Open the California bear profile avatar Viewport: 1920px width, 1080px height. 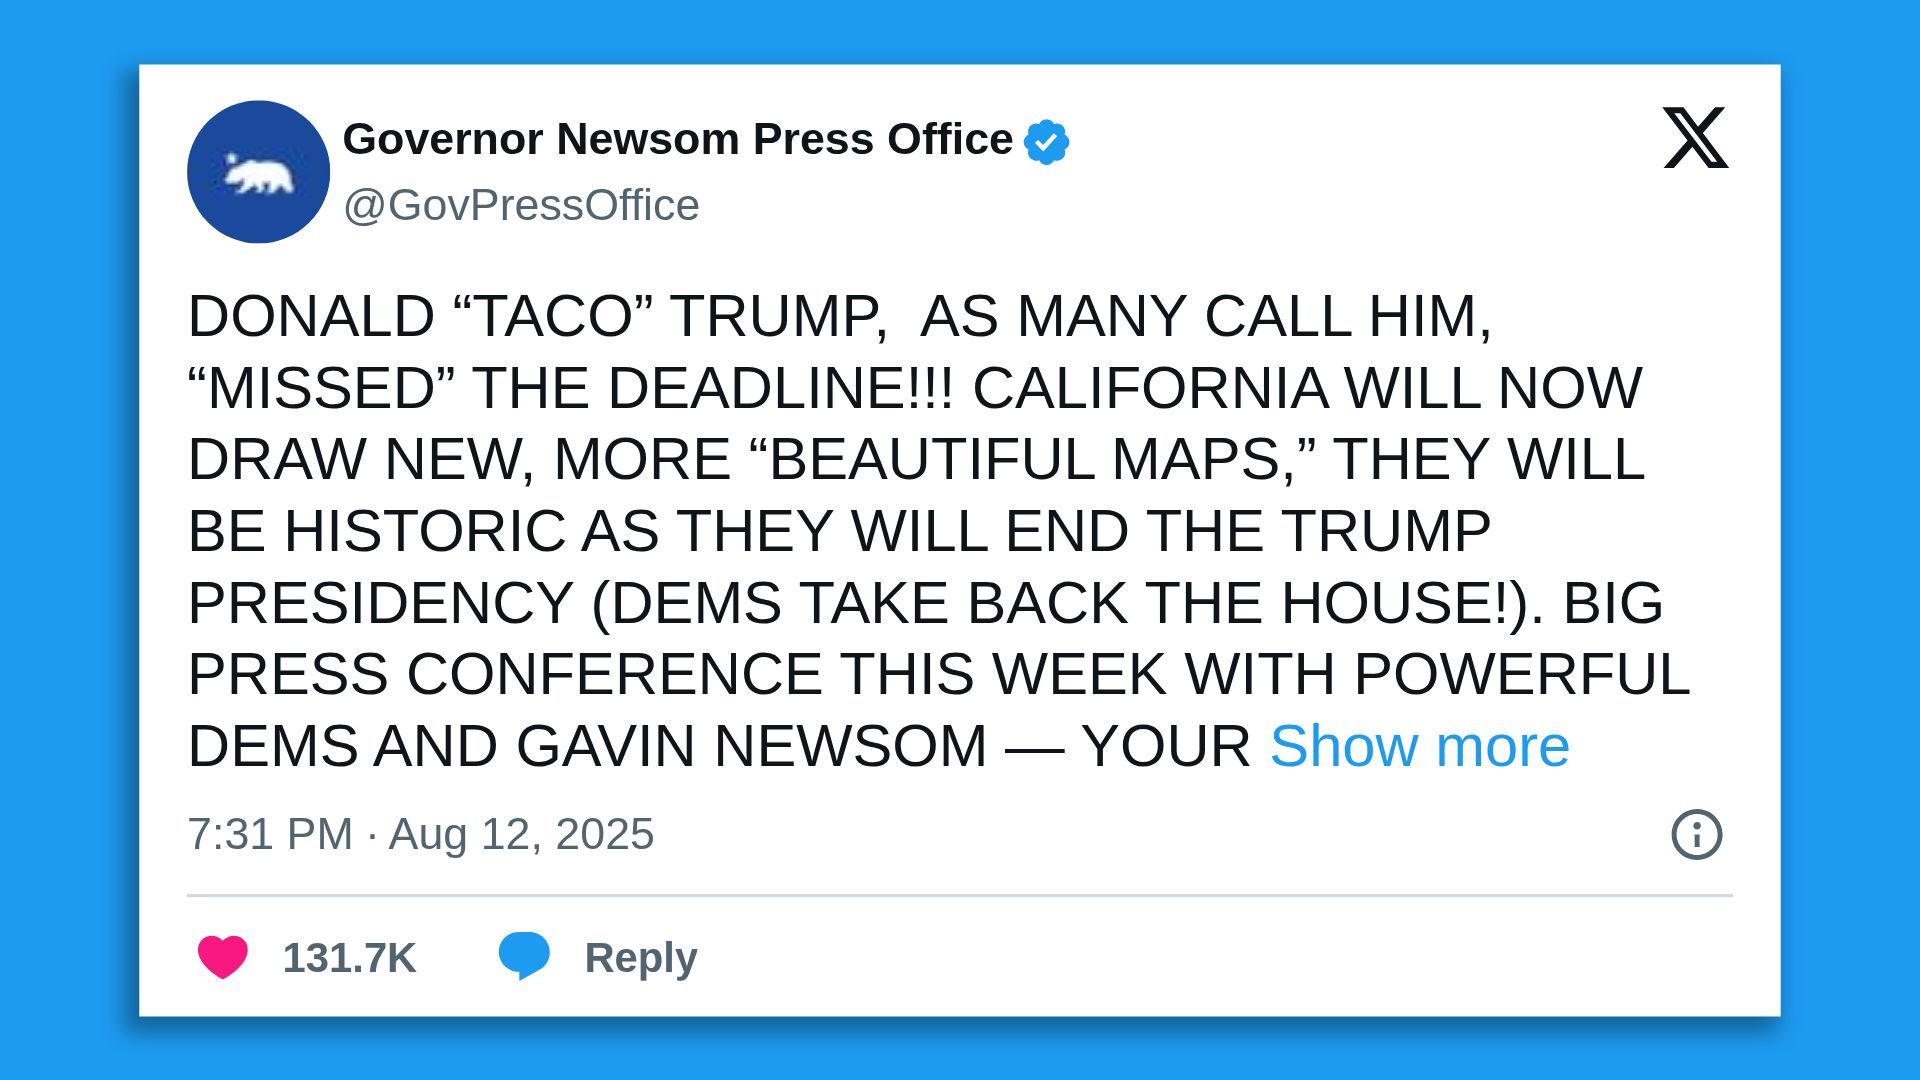pos(258,172)
